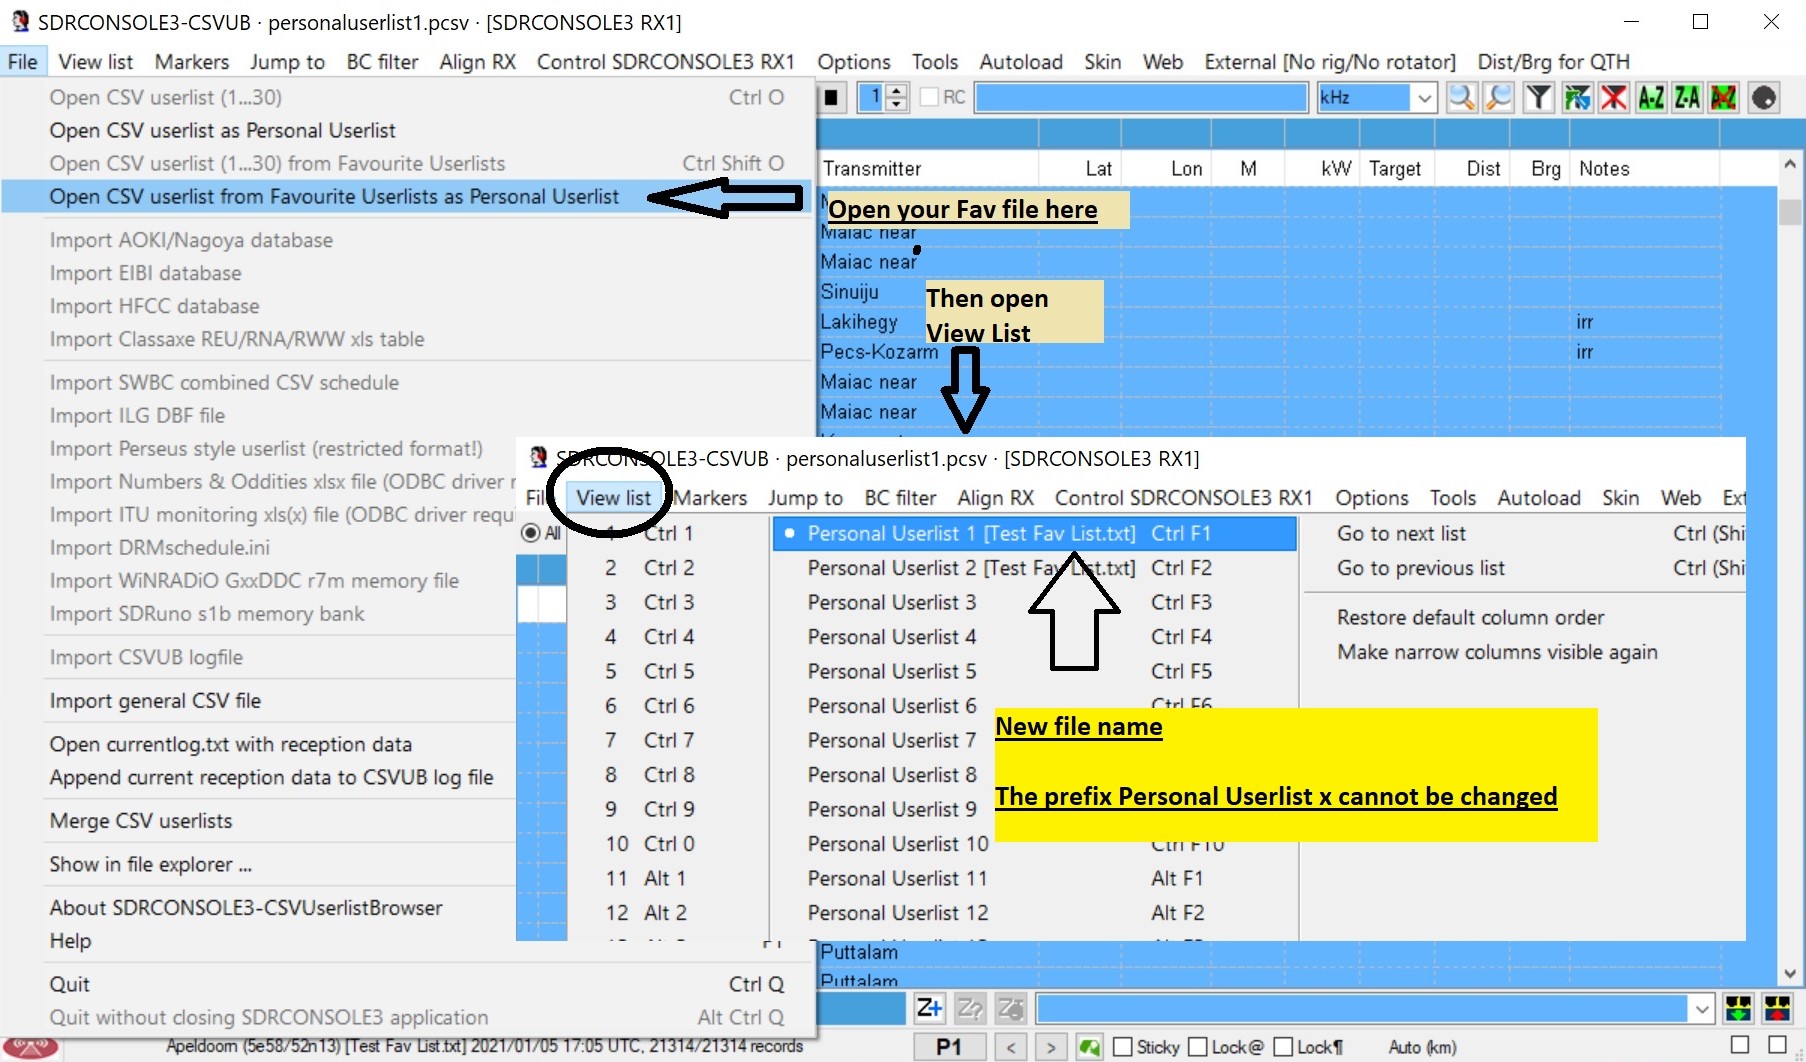Image resolution: width=1806 pixels, height=1062 pixels.
Task: Click the first magnifier search icon
Action: point(1461,97)
